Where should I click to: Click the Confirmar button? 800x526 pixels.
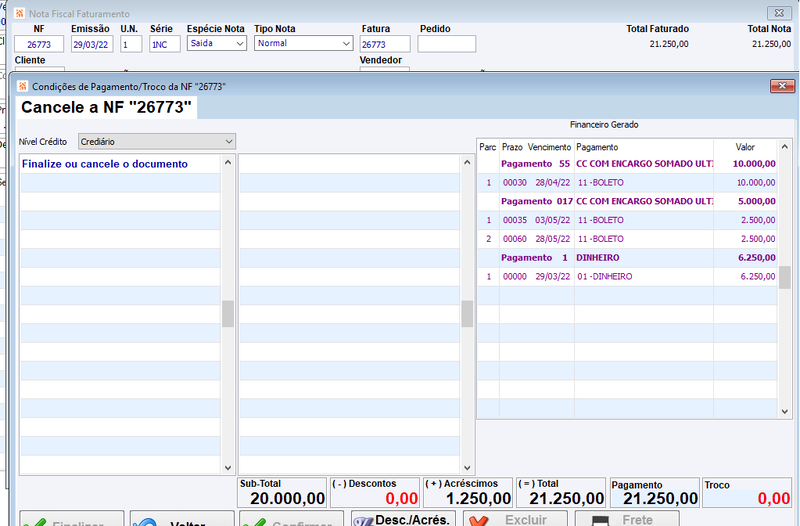(x=291, y=519)
